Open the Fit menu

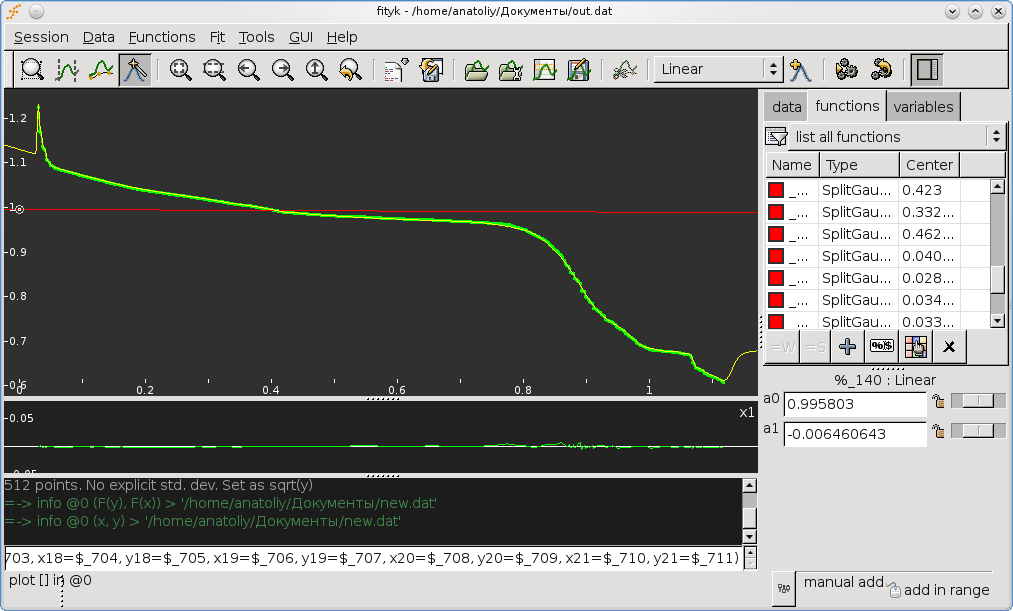[217, 37]
